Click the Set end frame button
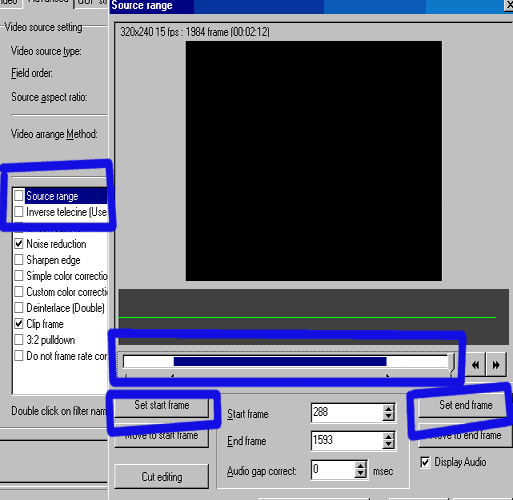Viewport: 513px width, 500px height. (x=466, y=405)
